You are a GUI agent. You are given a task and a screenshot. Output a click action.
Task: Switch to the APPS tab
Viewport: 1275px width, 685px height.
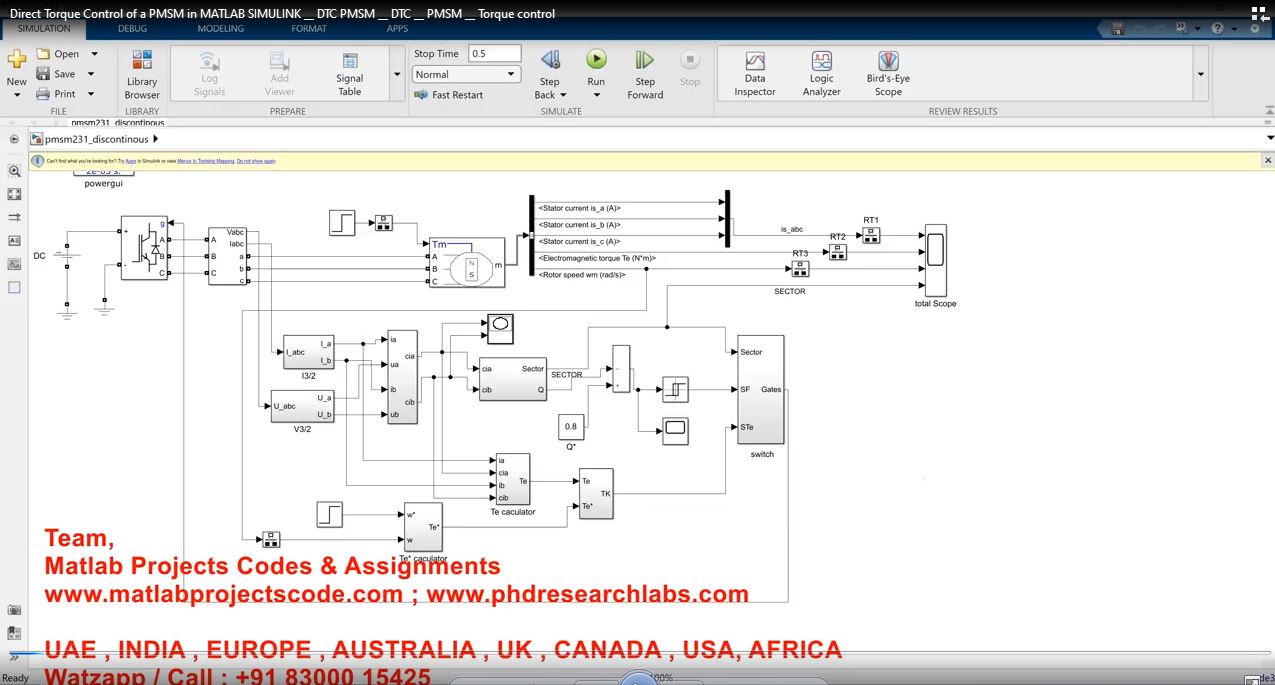pos(398,29)
